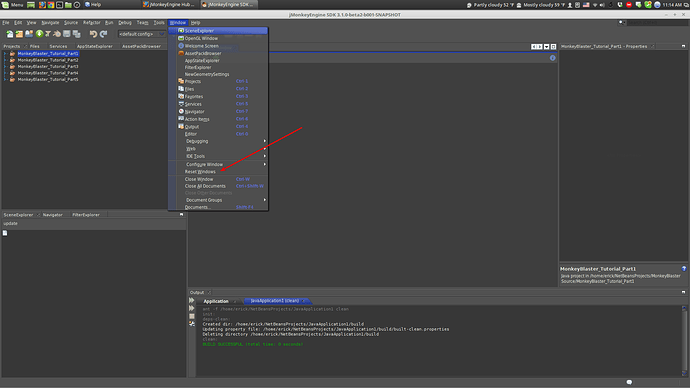Image resolution: width=690 pixels, height=388 pixels.
Task: Open the Document Groups submenu
Action: click(218, 200)
